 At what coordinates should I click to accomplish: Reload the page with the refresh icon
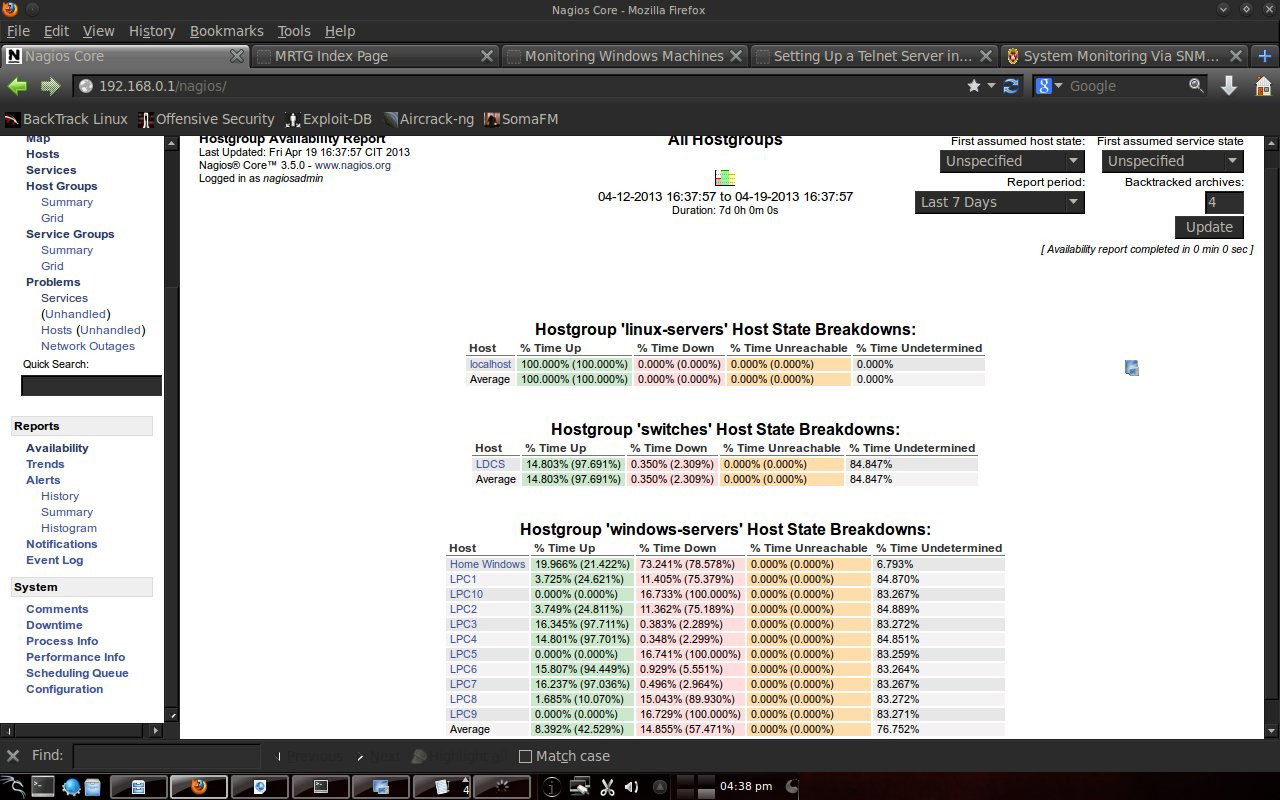point(1011,86)
